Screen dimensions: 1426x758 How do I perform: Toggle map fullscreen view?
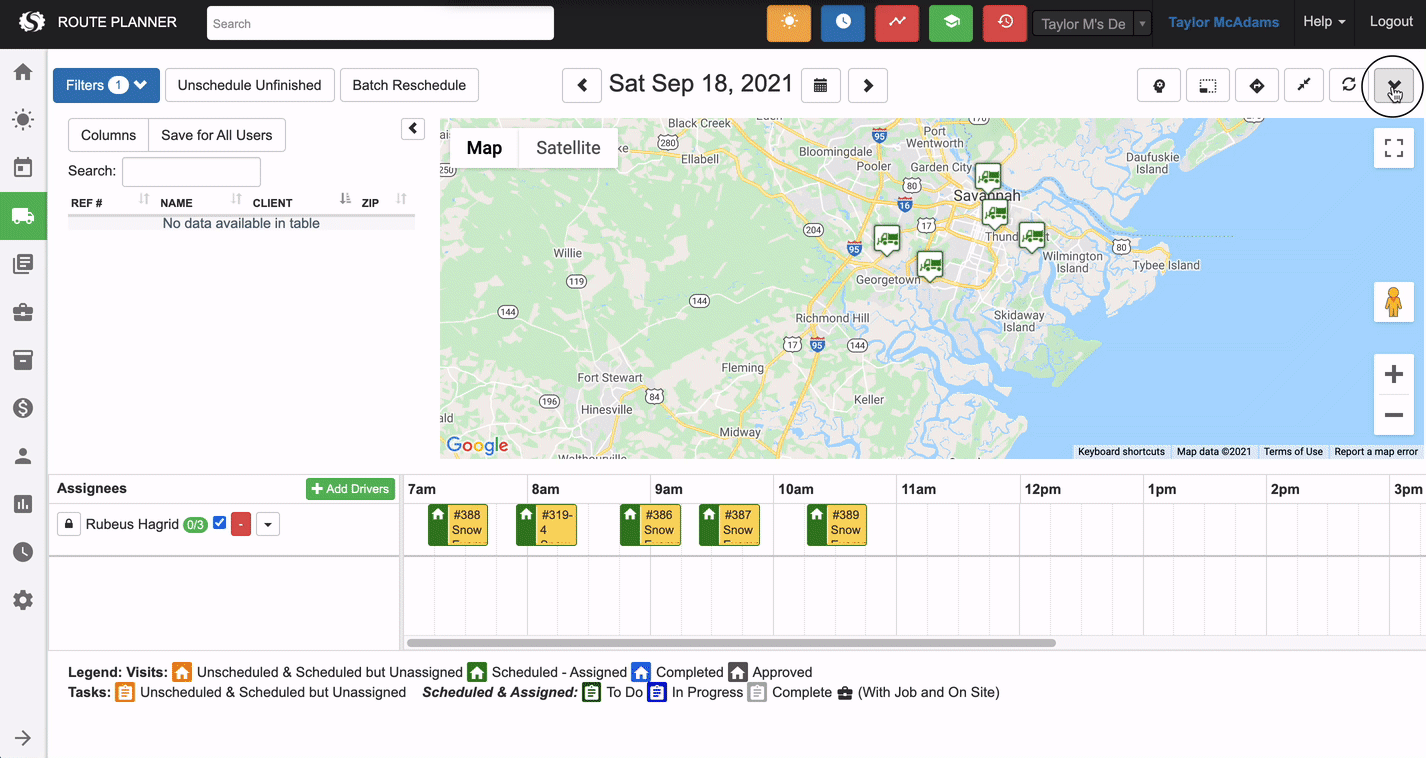point(1393,149)
